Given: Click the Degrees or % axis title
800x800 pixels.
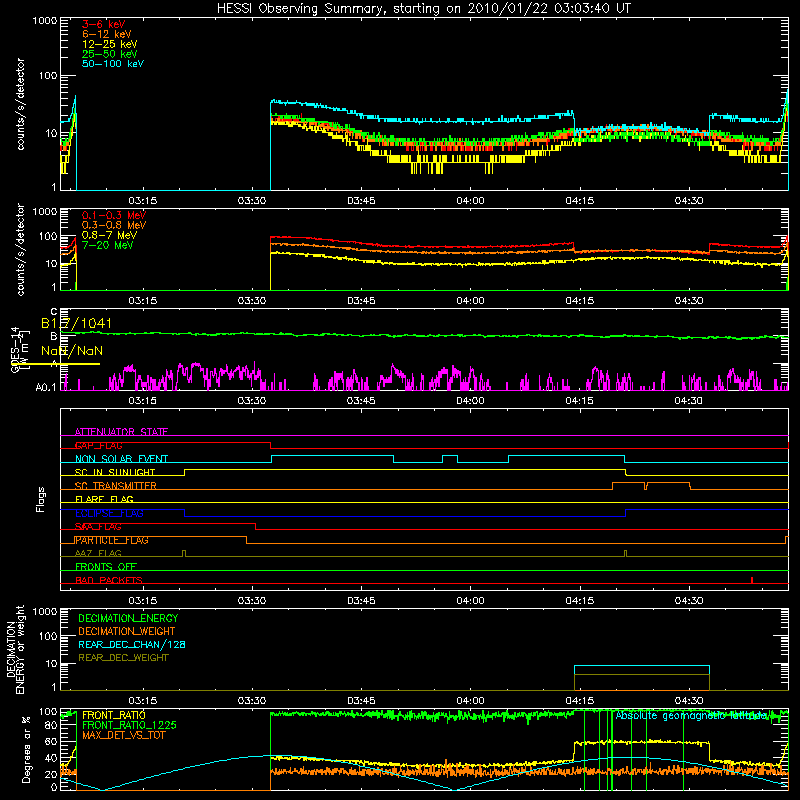Looking at the screenshot, I should 26,750.
